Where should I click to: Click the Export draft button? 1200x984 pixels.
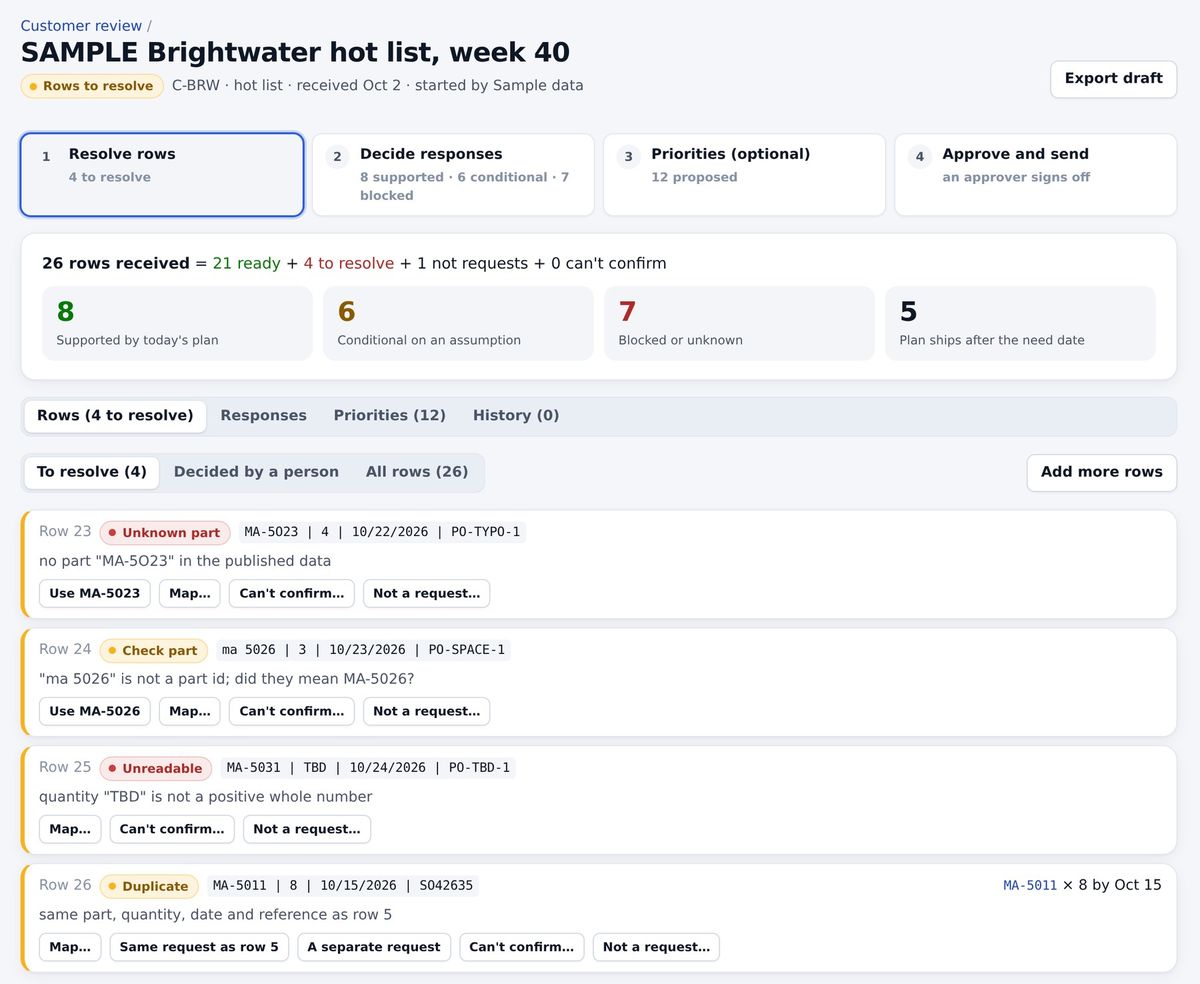(x=1113, y=79)
